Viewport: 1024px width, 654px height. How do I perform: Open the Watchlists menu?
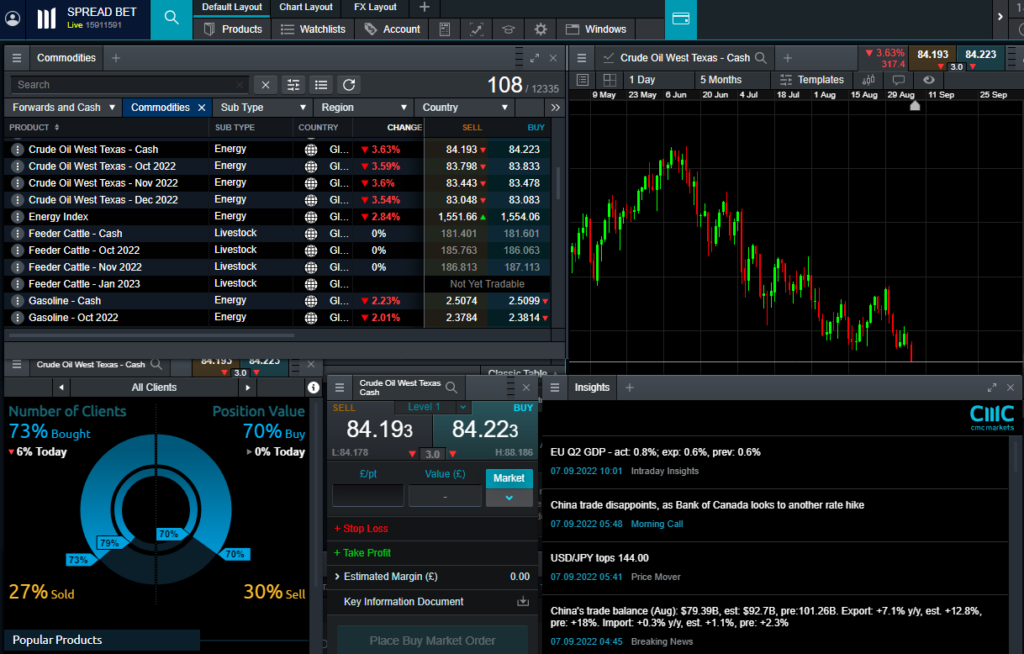tap(314, 29)
